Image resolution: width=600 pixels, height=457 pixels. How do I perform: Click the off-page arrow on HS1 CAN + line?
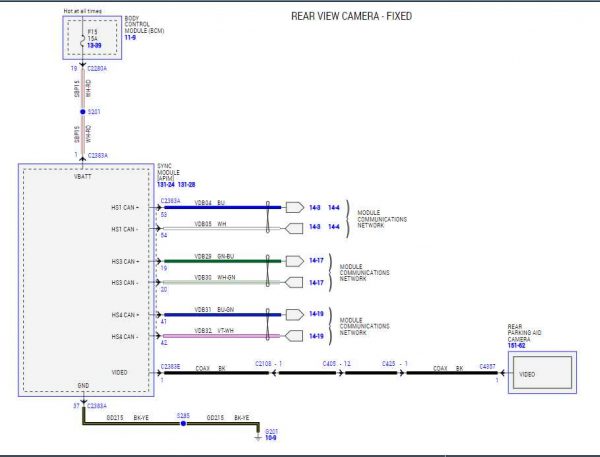[295, 207]
